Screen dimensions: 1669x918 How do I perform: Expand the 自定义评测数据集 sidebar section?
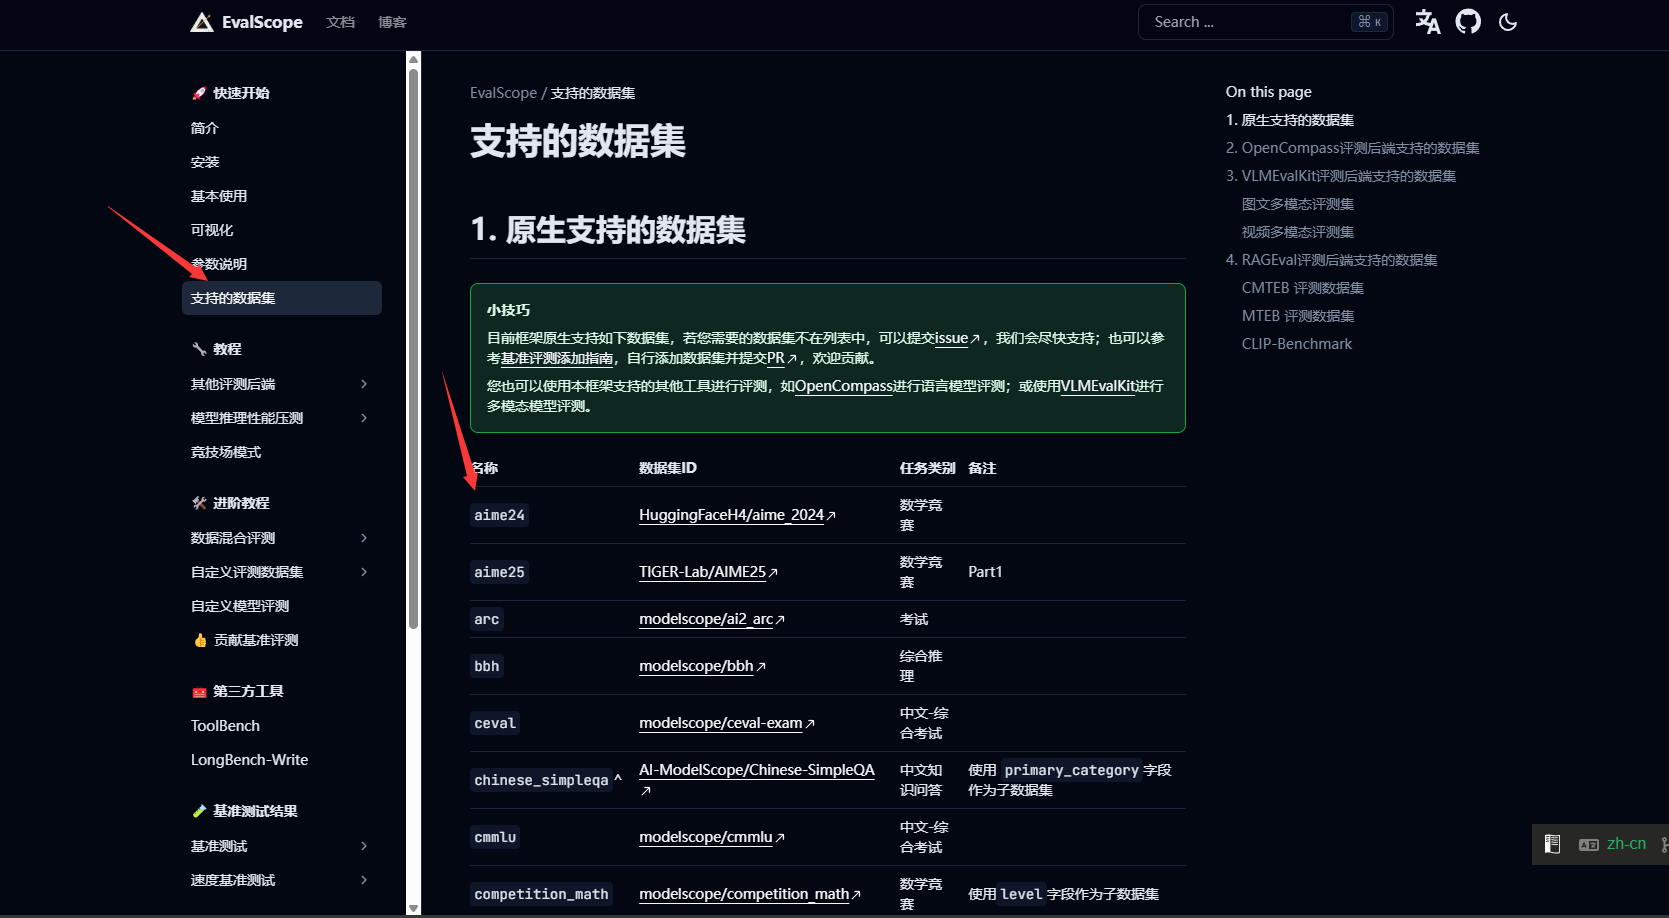coord(364,572)
